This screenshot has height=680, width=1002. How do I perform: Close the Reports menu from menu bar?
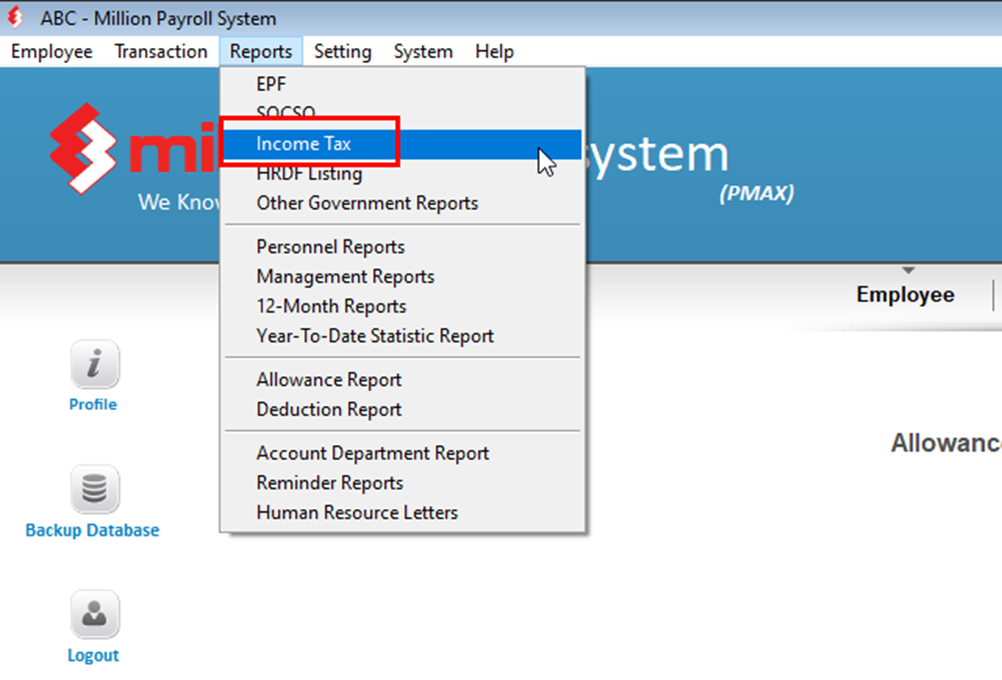tap(261, 52)
